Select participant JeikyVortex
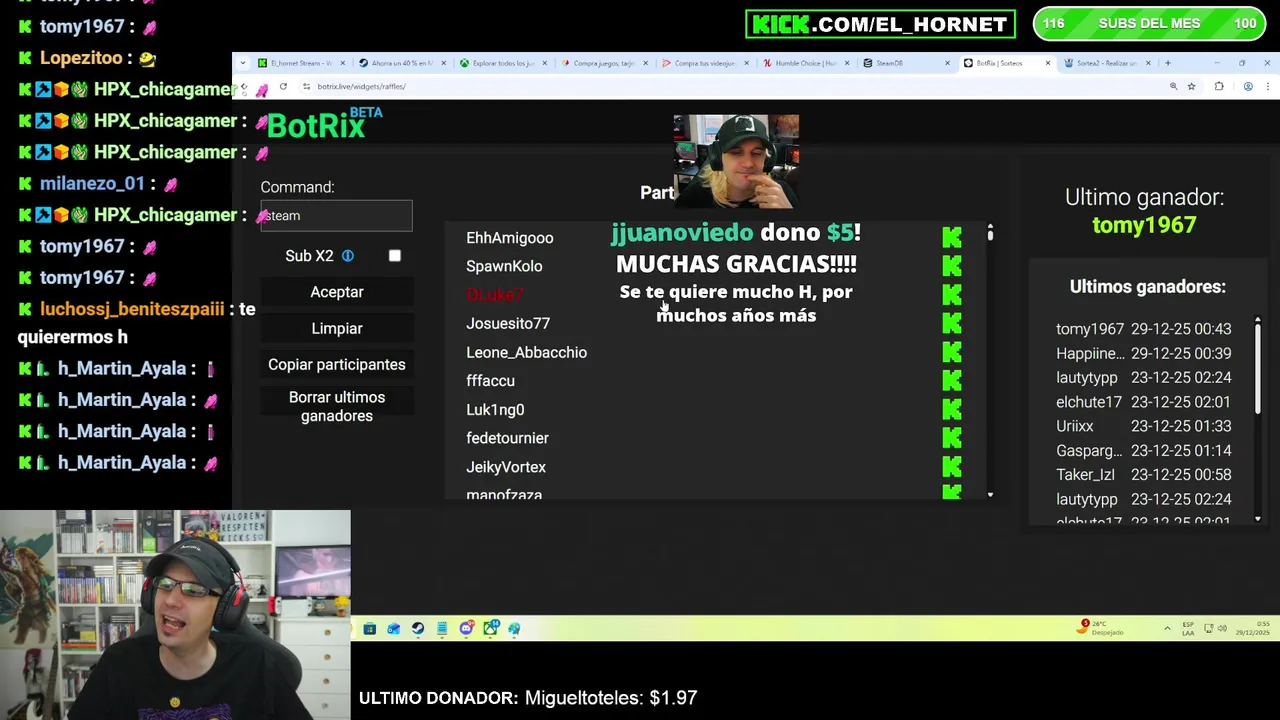 pyautogui.click(x=506, y=467)
